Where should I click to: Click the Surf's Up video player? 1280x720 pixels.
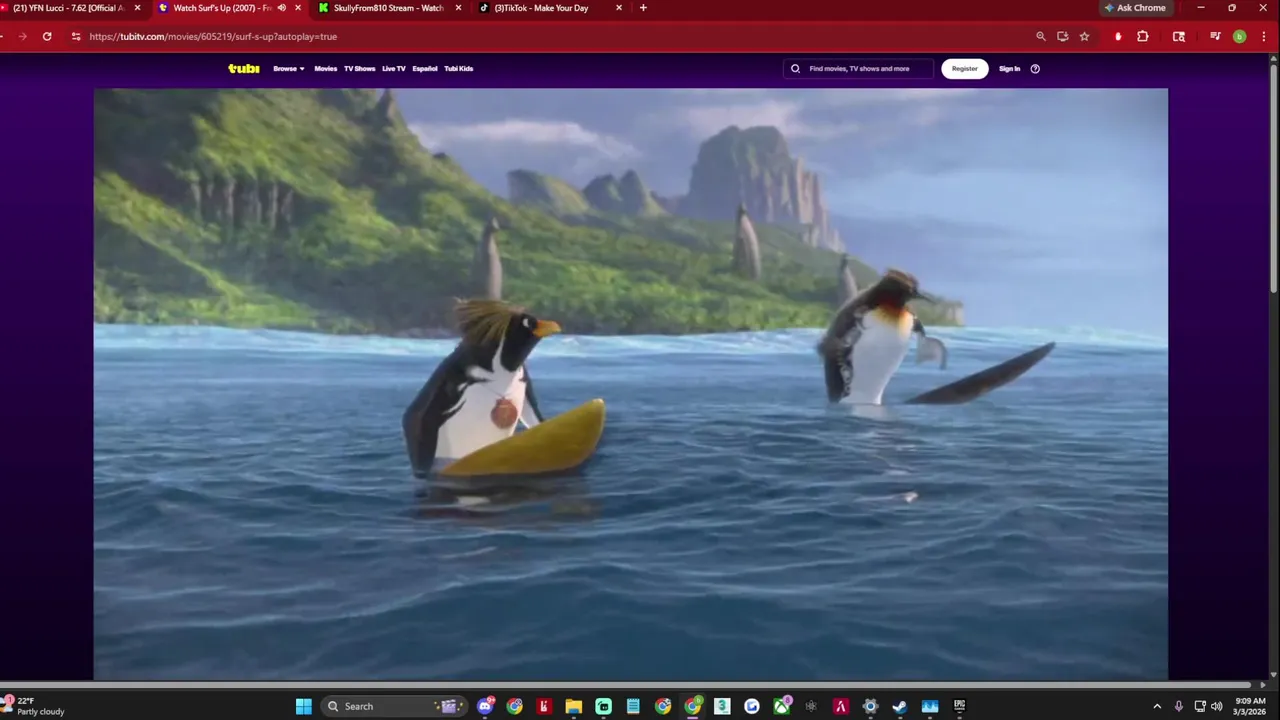(x=631, y=384)
